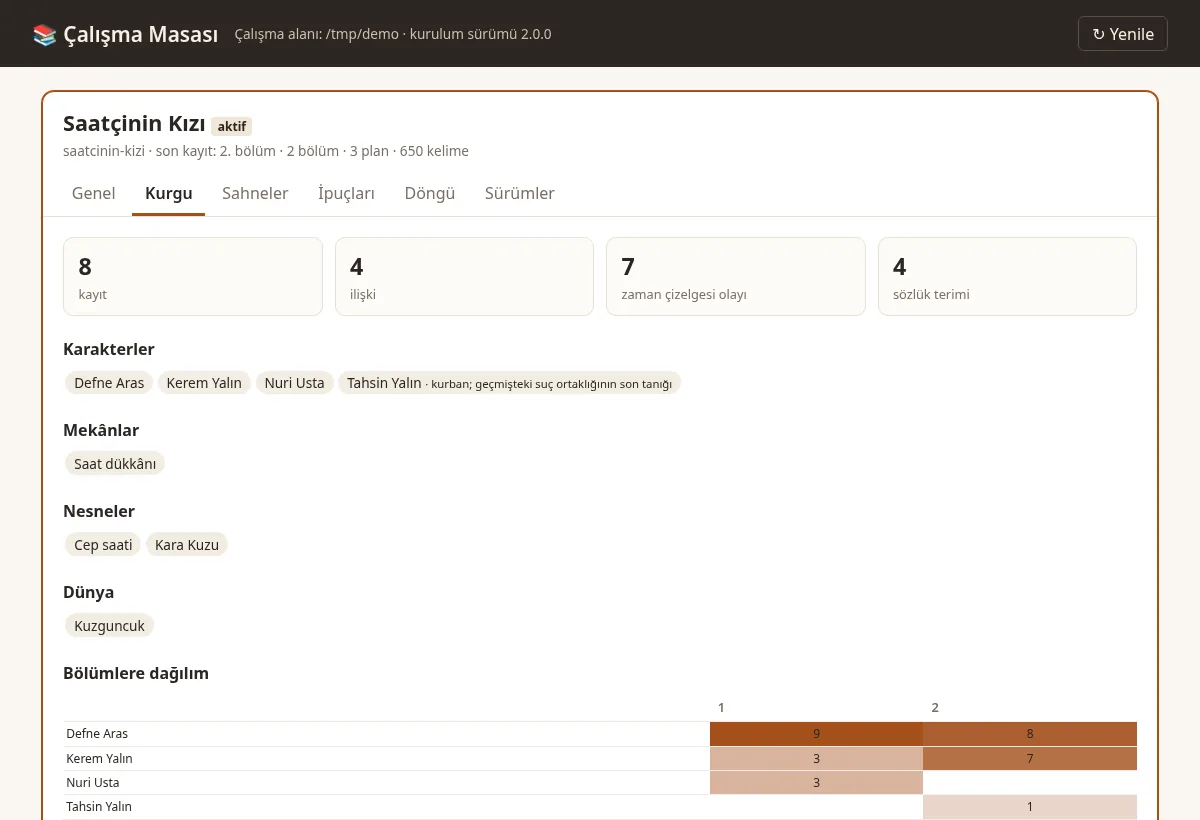Screen dimensions: 1200x820
Task: Open the İpuçları tab
Action: point(346,193)
